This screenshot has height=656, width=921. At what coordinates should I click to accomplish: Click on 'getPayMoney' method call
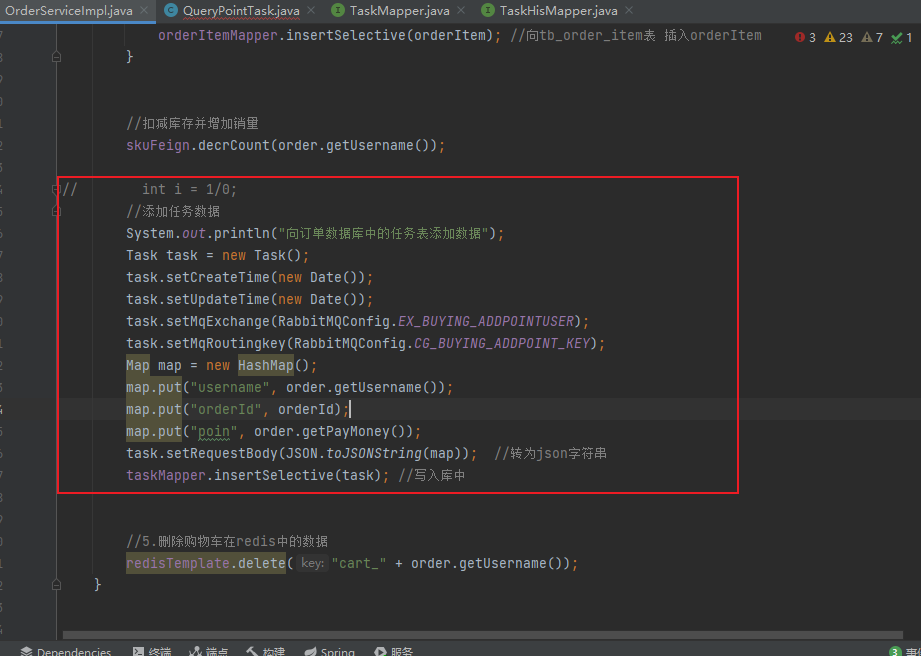(345, 432)
